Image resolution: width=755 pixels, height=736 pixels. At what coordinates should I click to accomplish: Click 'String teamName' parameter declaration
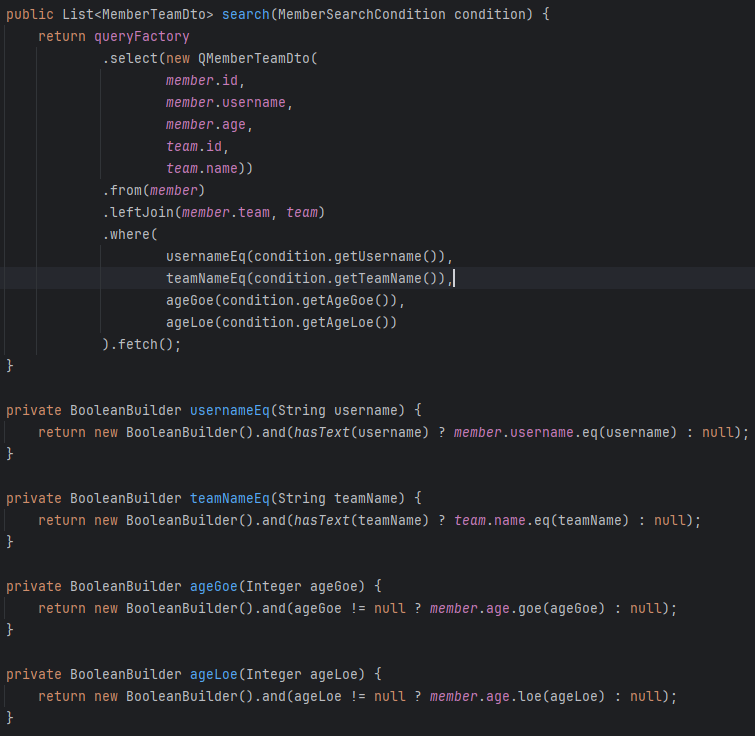pyautogui.click(x=338, y=499)
